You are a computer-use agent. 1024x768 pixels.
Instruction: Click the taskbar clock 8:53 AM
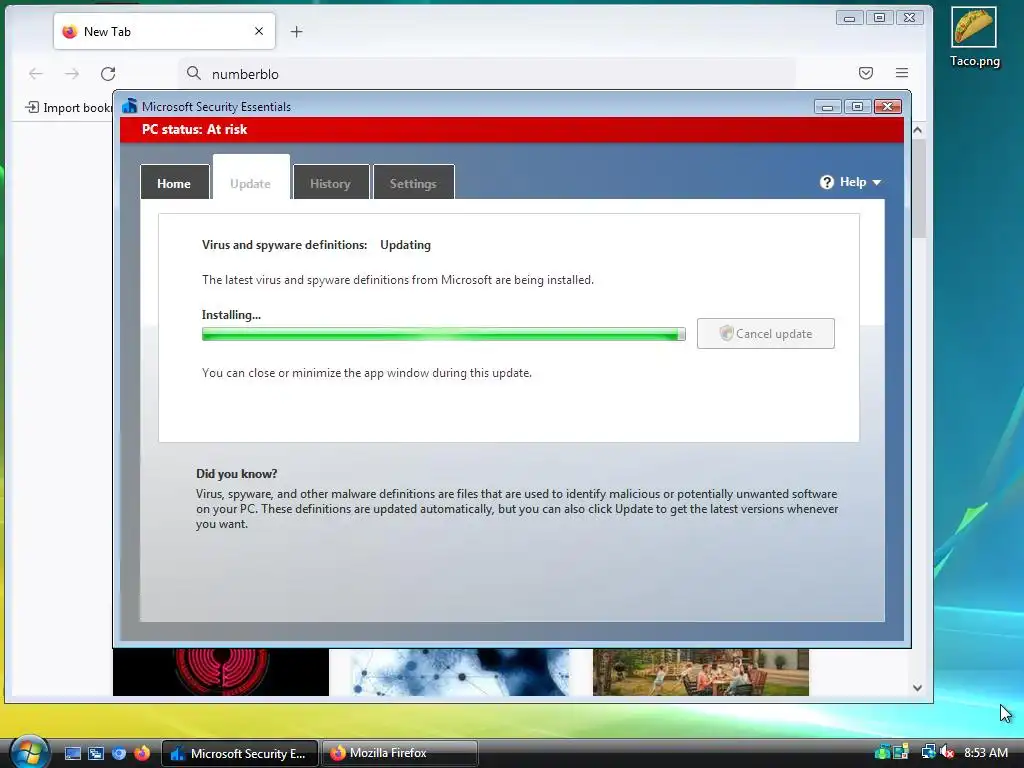(x=986, y=752)
